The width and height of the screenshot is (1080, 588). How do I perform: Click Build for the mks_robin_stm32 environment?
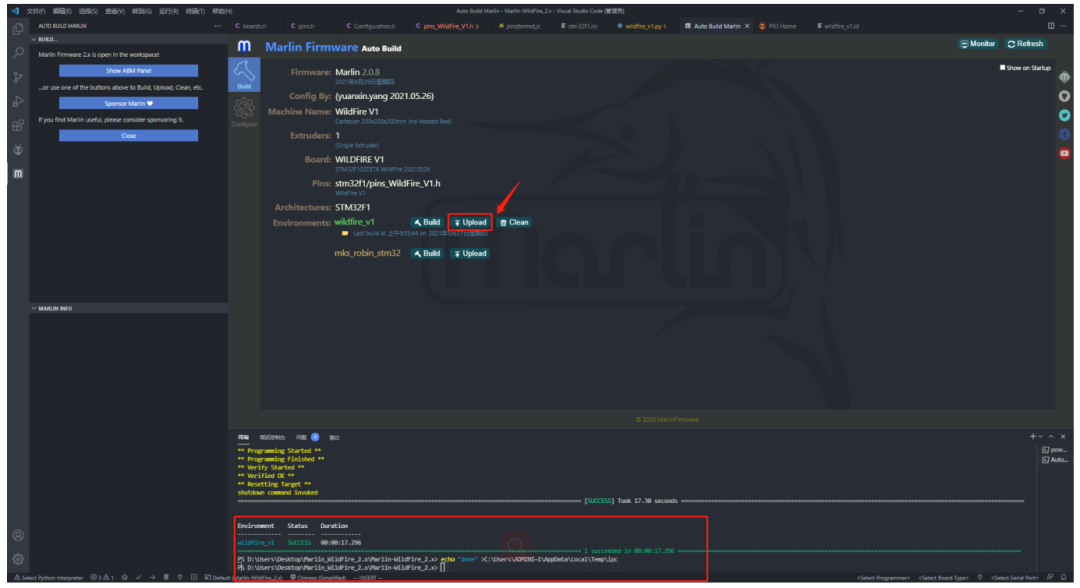click(427, 253)
